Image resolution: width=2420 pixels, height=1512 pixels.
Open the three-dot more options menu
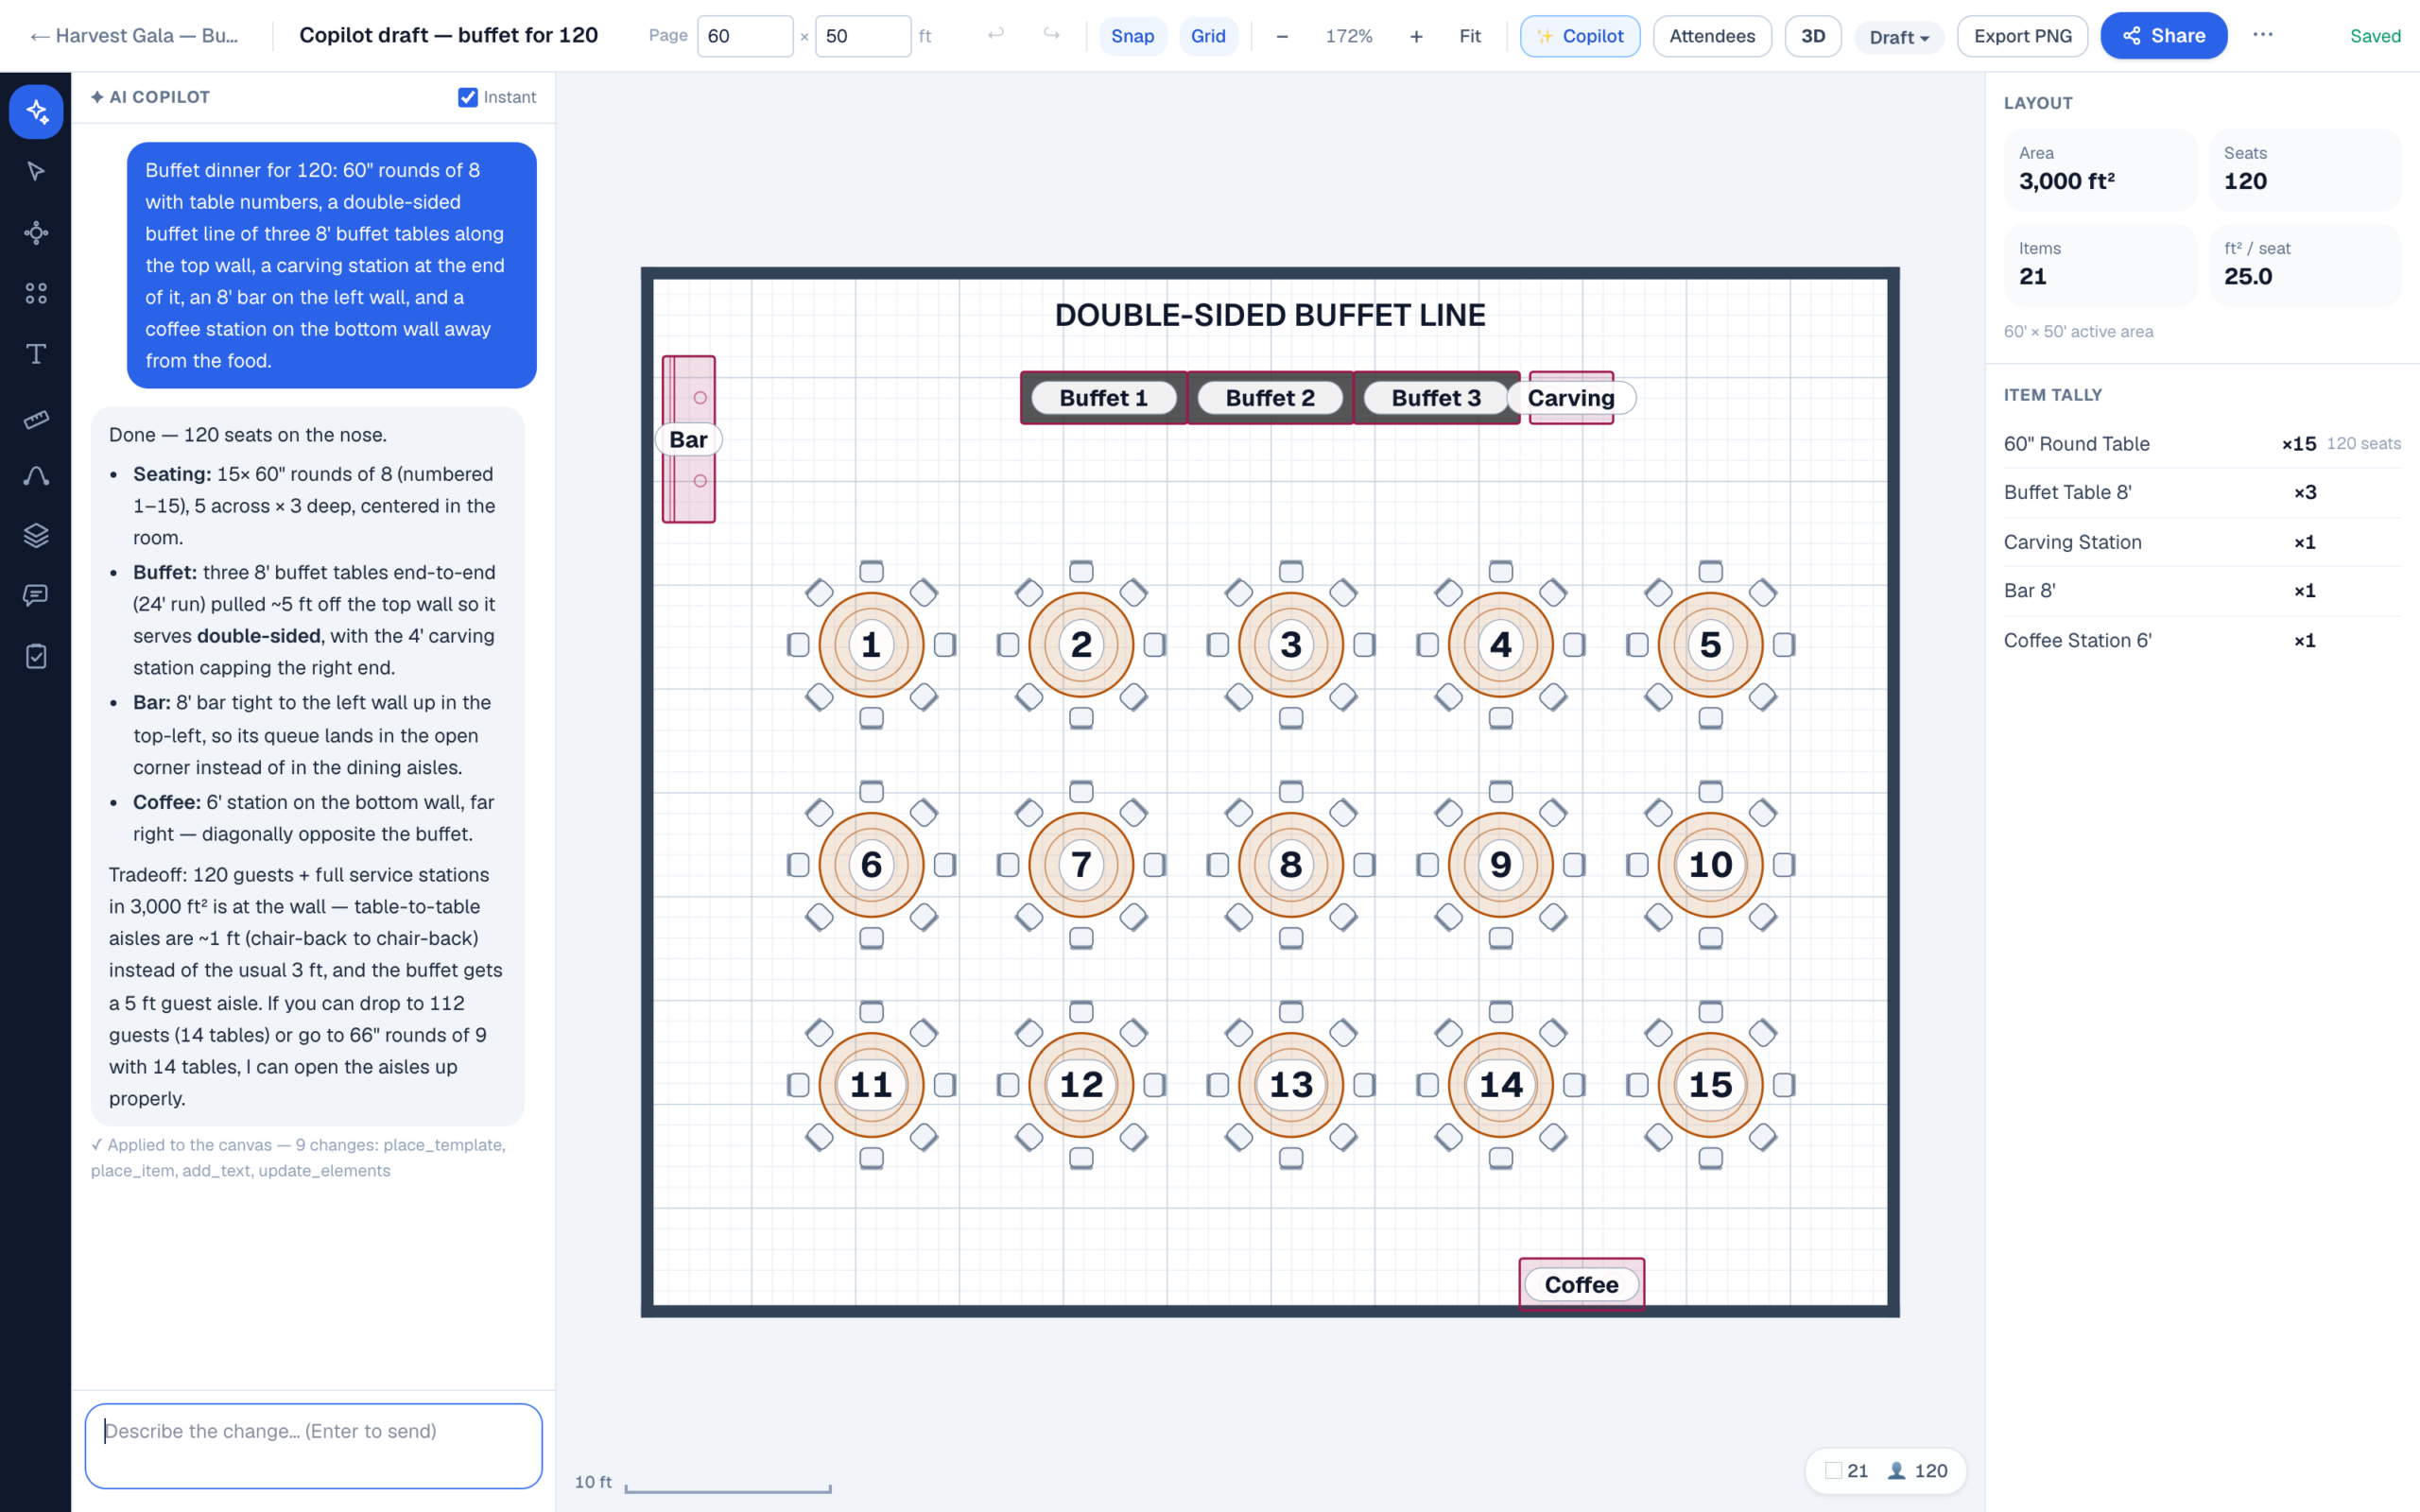tap(2263, 35)
